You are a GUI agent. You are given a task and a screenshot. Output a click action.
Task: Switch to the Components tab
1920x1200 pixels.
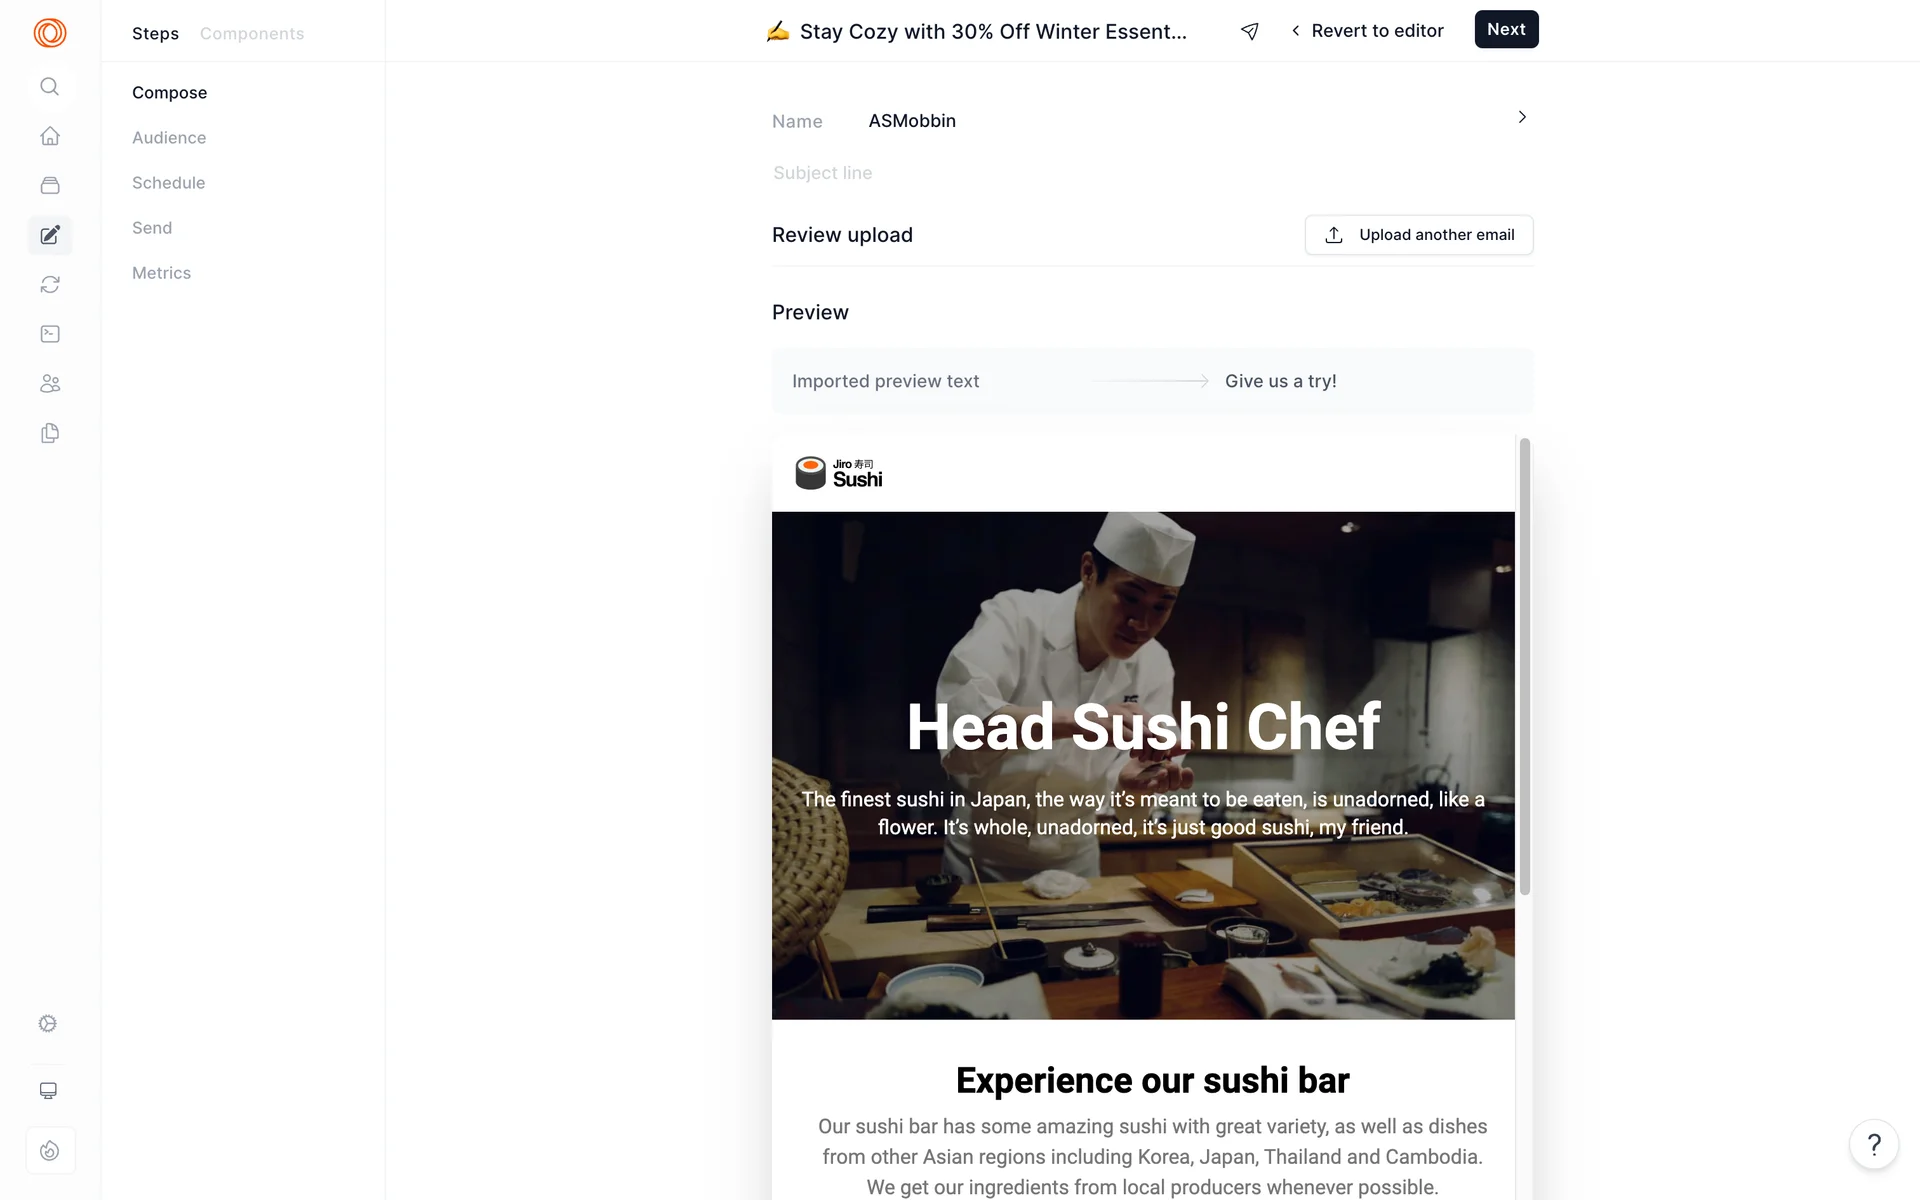pyautogui.click(x=252, y=33)
